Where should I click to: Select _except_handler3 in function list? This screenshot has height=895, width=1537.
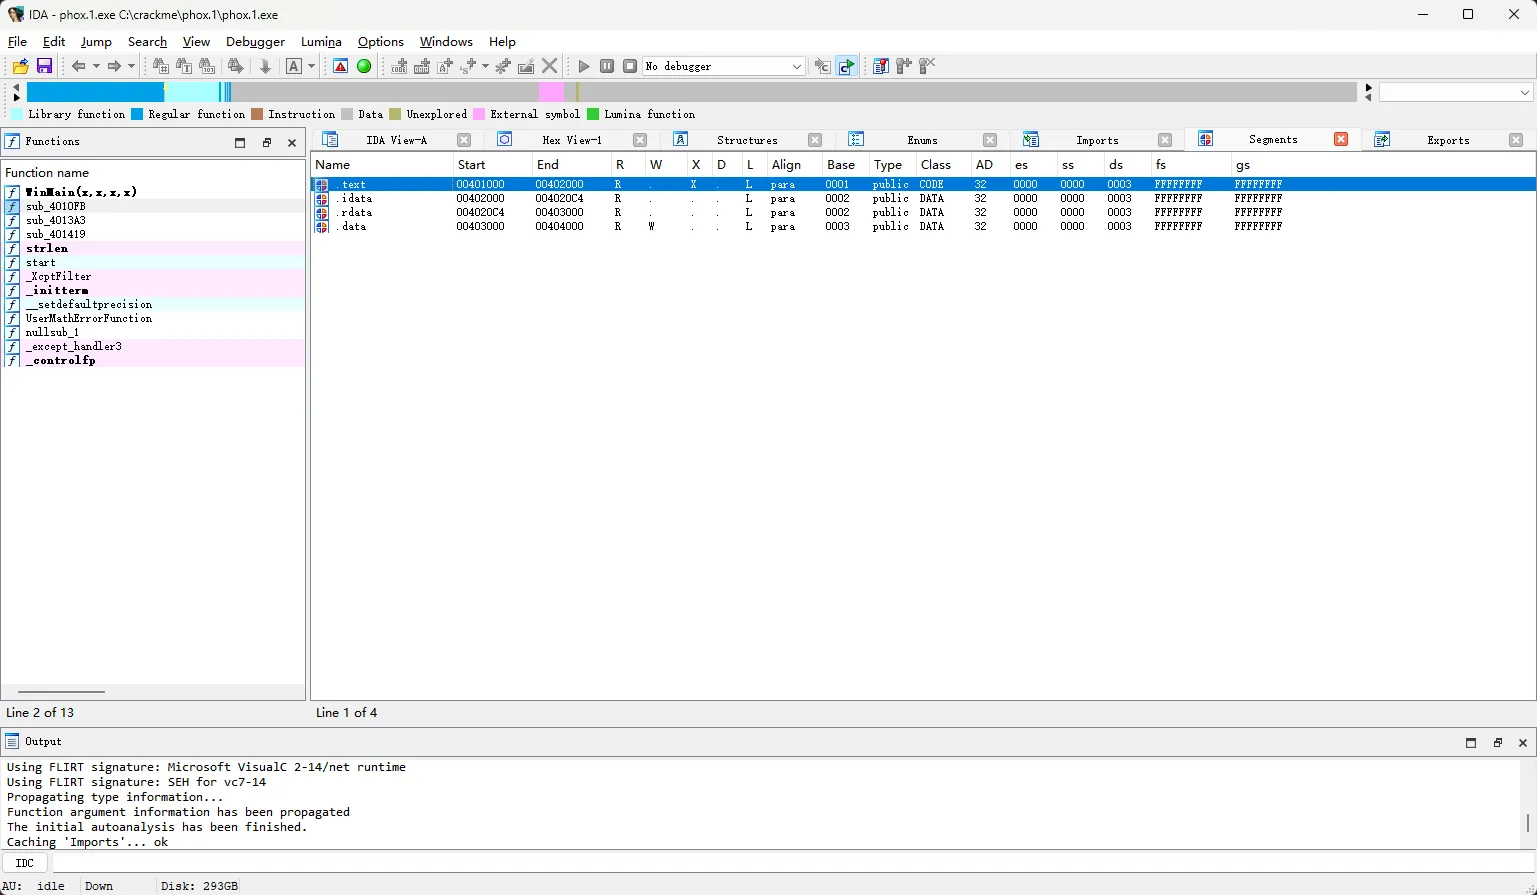pyautogui.click(x=155, y=346)
